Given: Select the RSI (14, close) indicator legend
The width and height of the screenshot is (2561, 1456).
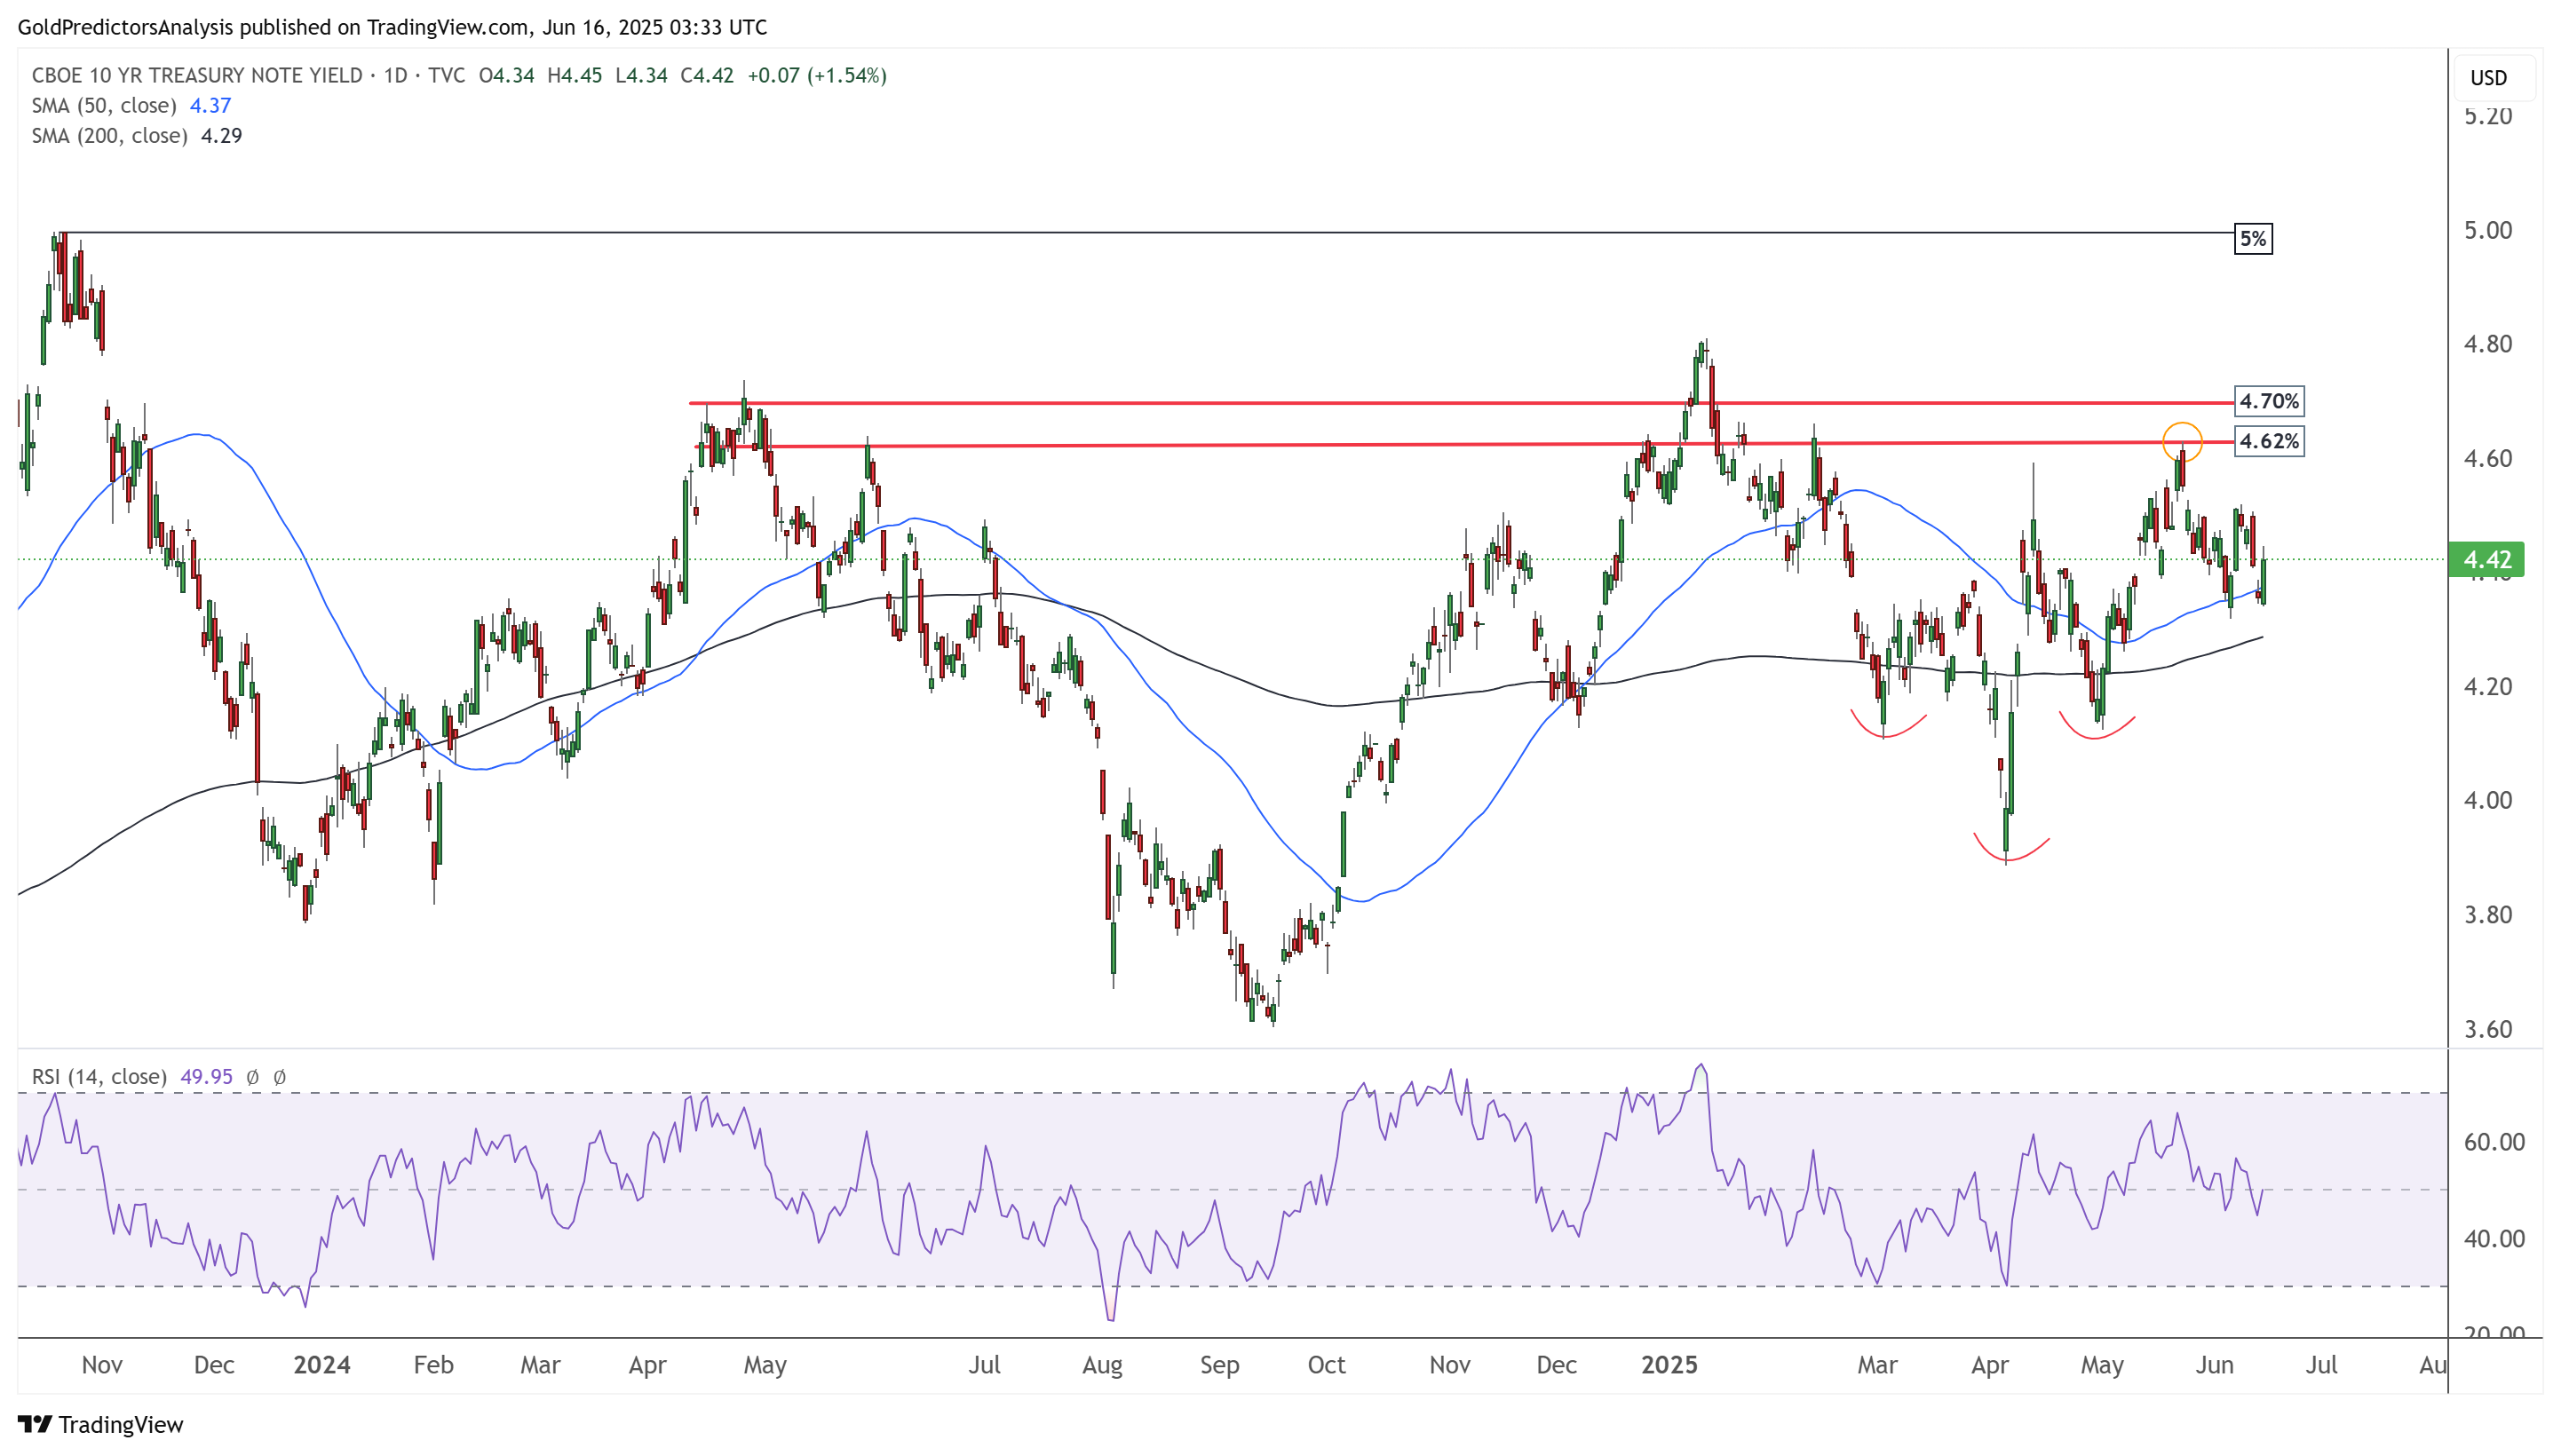Looking at the screenshot, I should 99,1077.
